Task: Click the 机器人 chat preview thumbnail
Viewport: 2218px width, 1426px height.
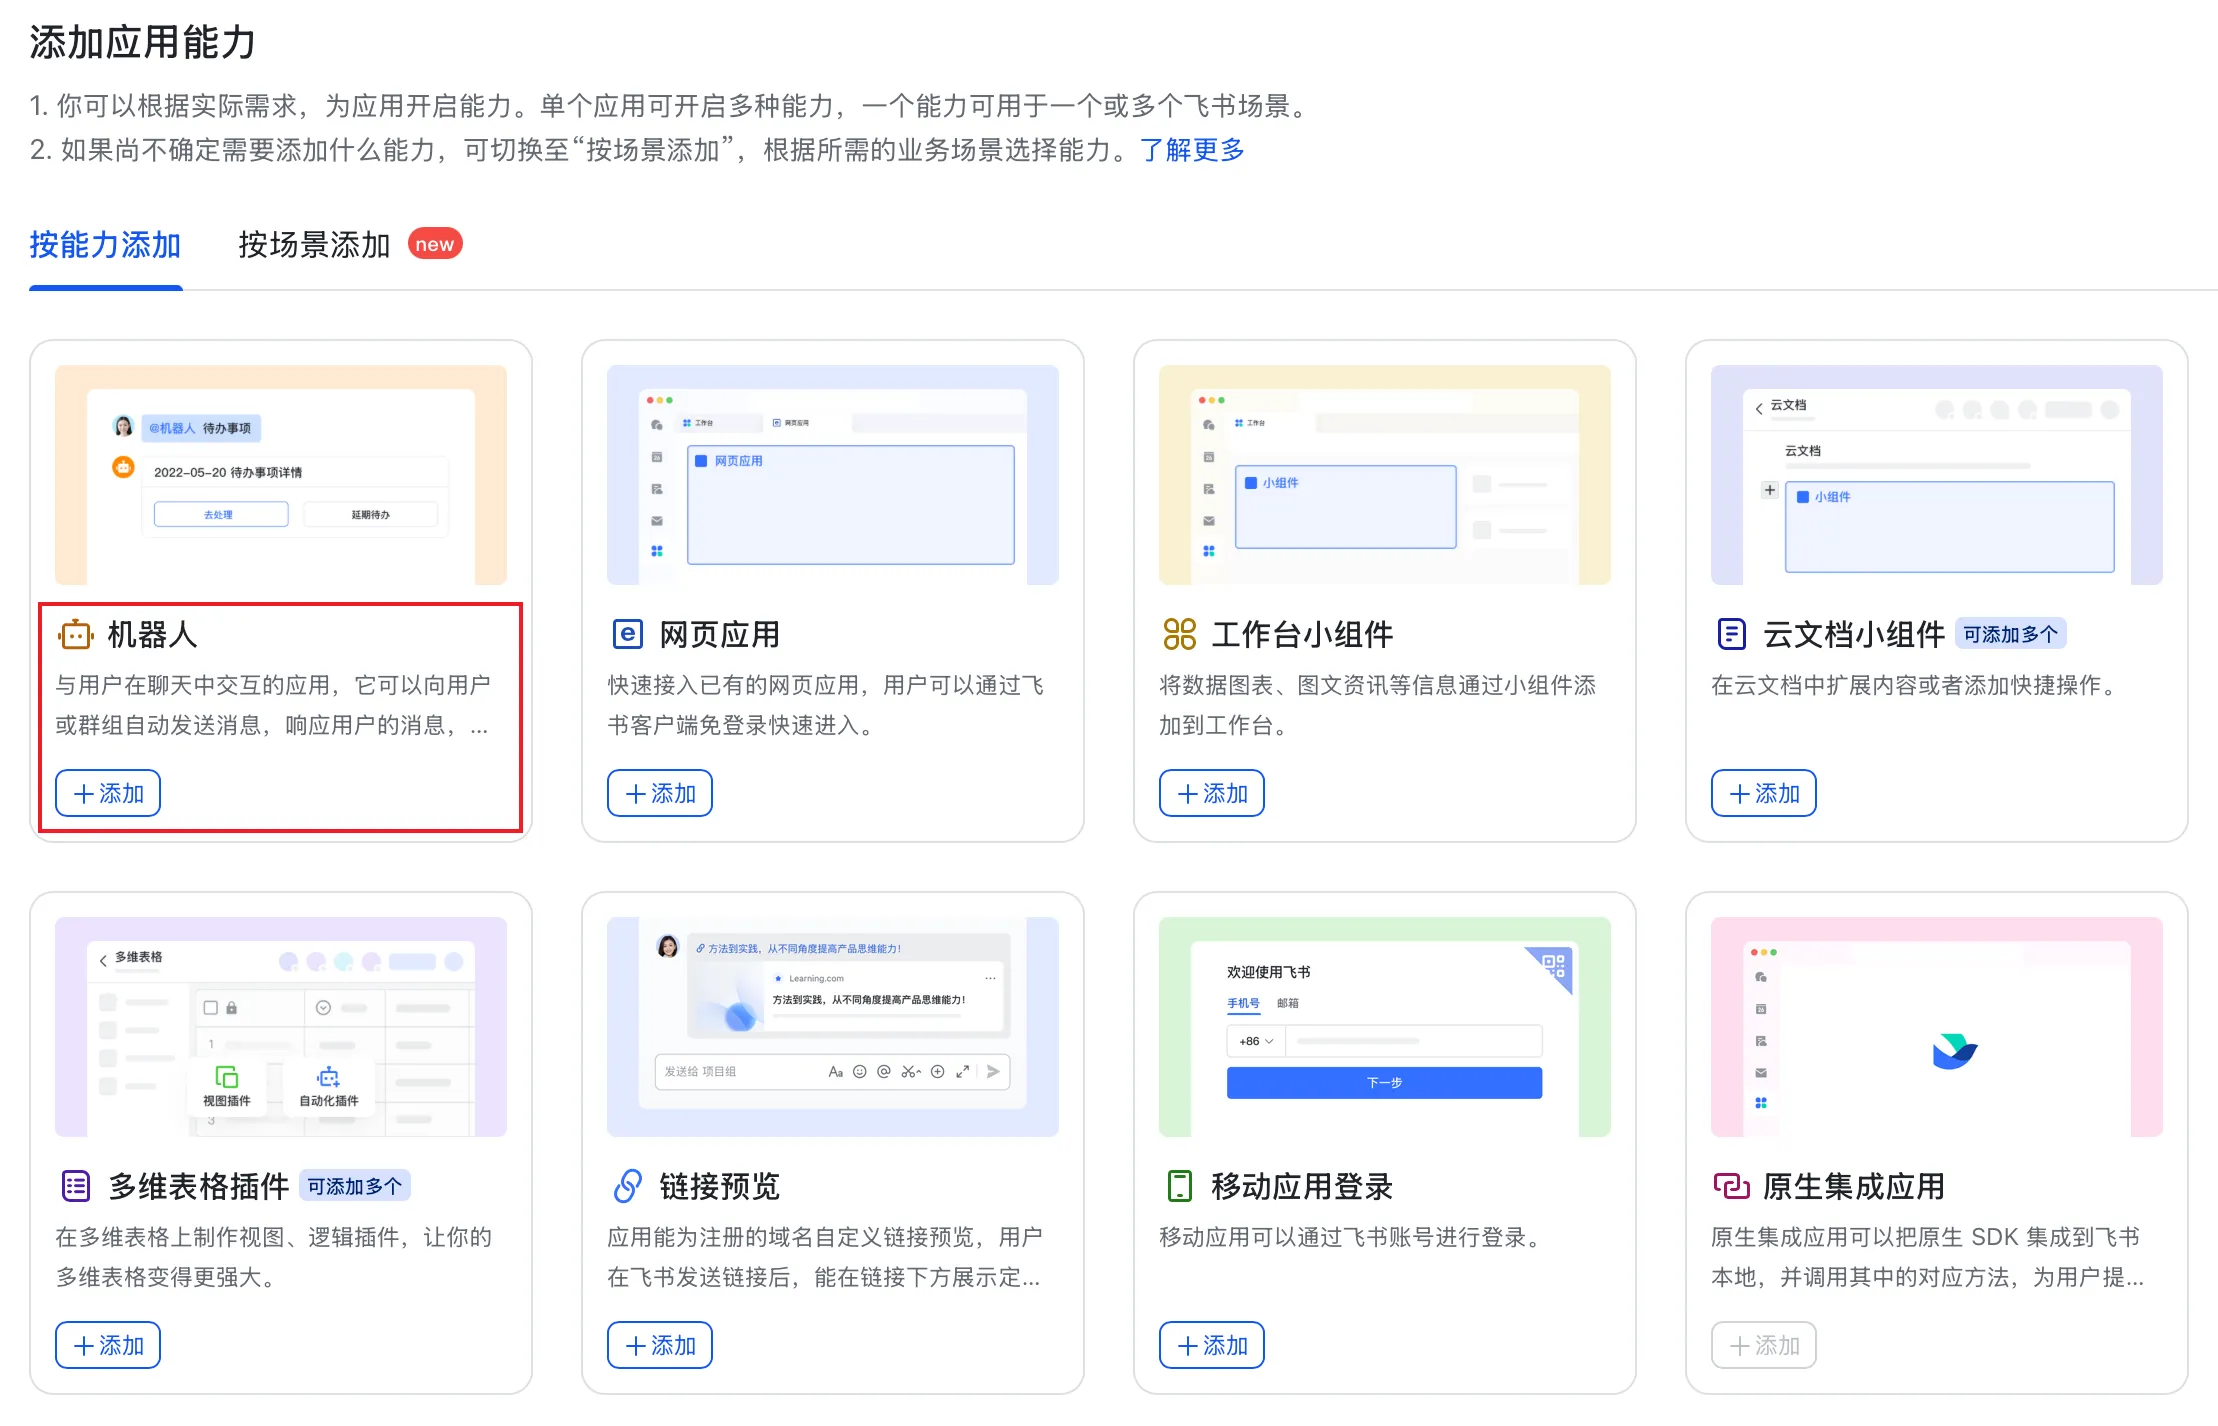Action: pyautogui.click(x=281, y=474)
